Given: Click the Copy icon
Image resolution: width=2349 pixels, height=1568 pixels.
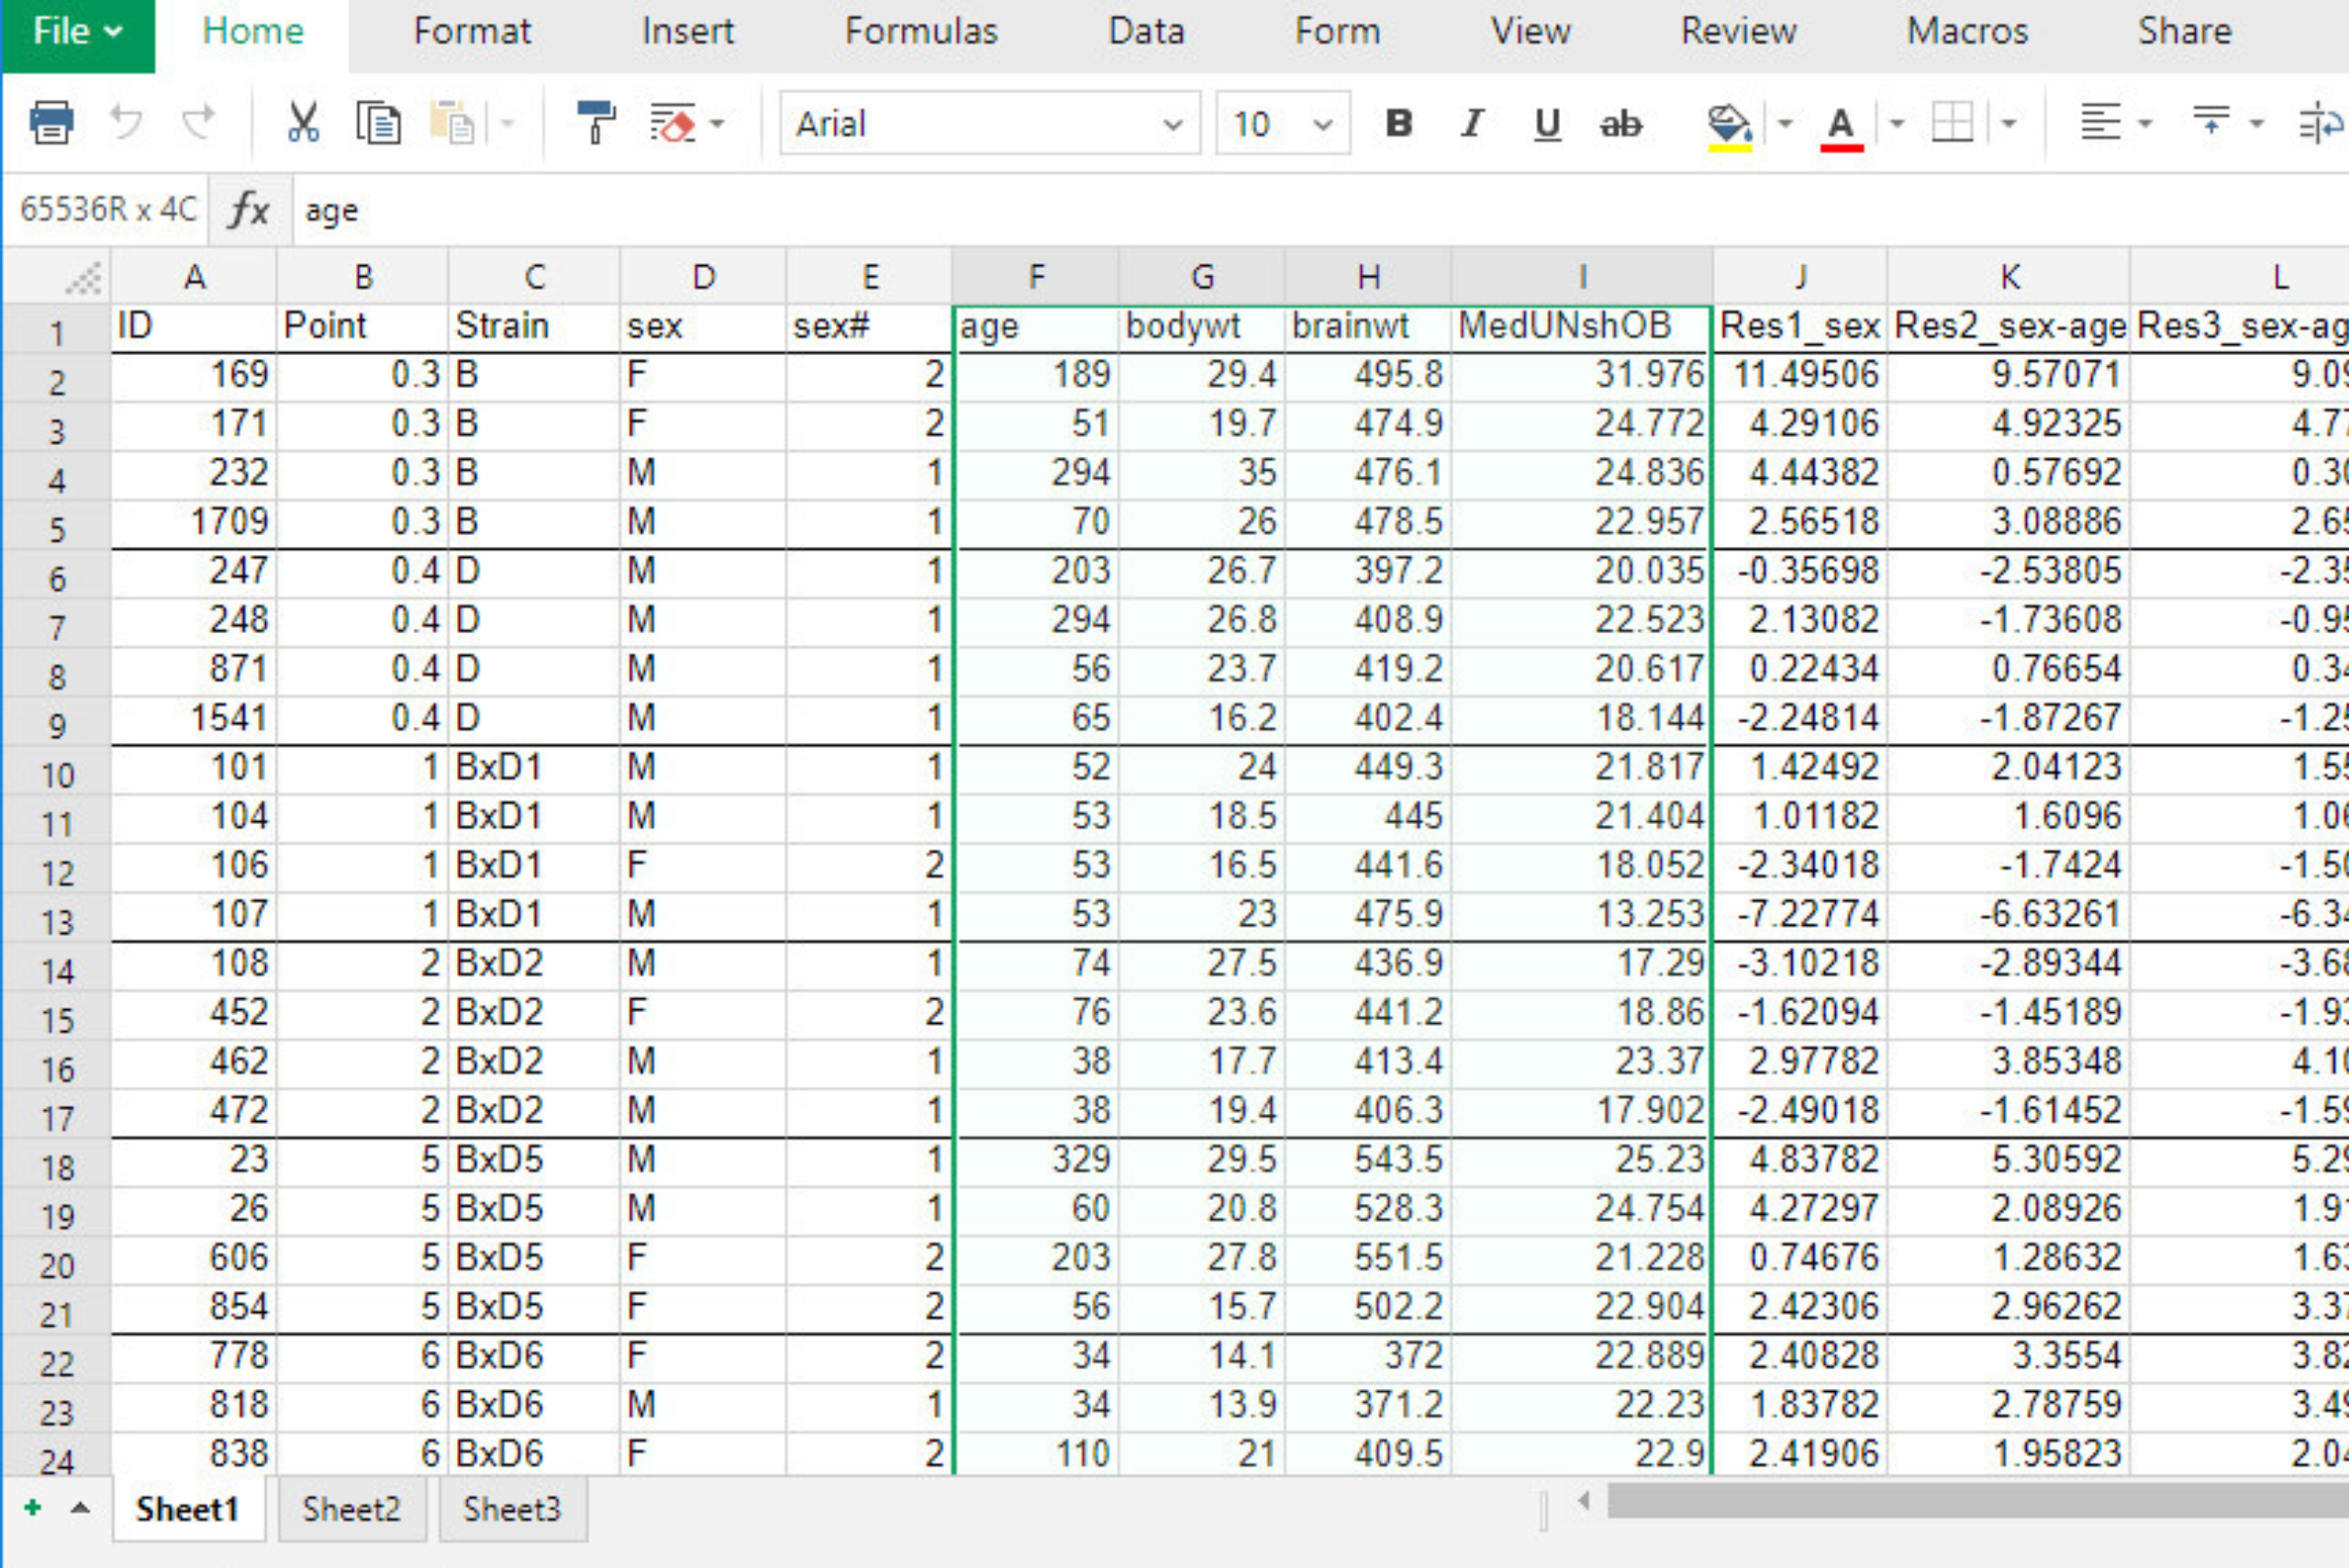Looking at the screenshot, I should coord(378,123).
